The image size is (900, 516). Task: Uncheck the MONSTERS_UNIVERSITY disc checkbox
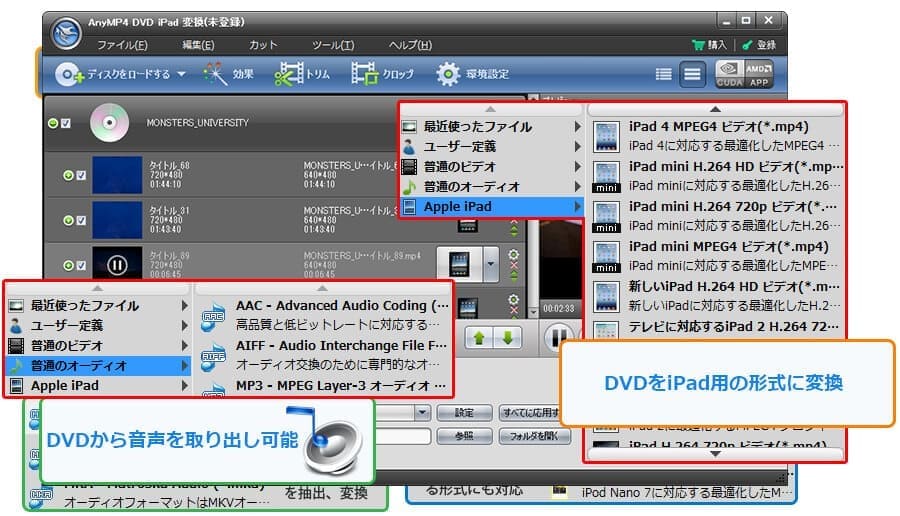pos(66,123)
